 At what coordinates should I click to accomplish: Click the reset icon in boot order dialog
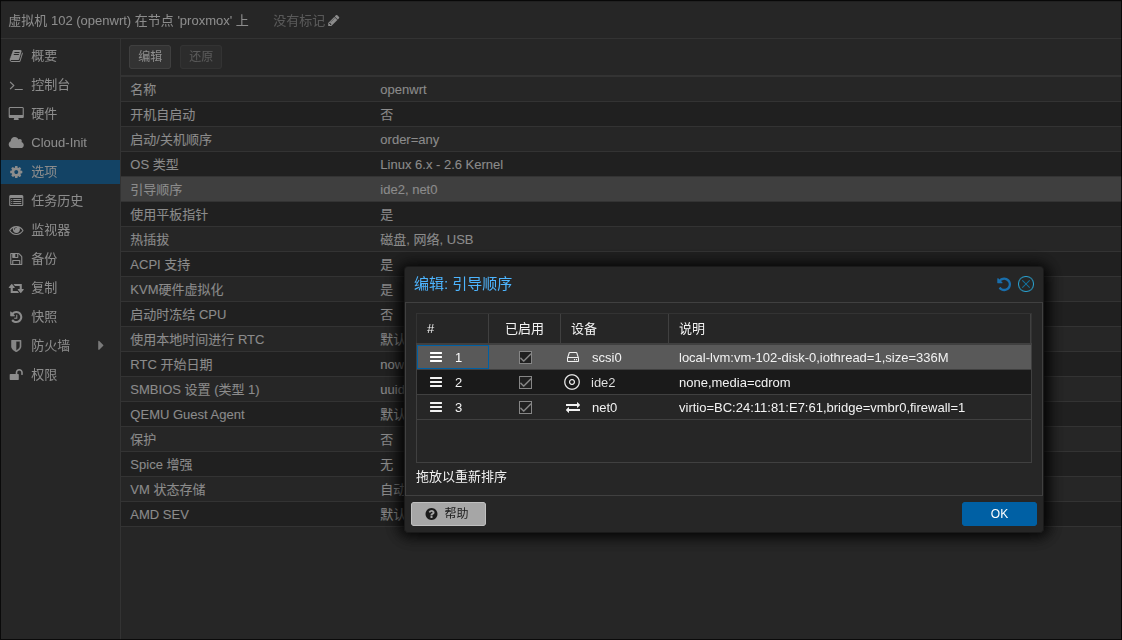(x=1004, y=284)
